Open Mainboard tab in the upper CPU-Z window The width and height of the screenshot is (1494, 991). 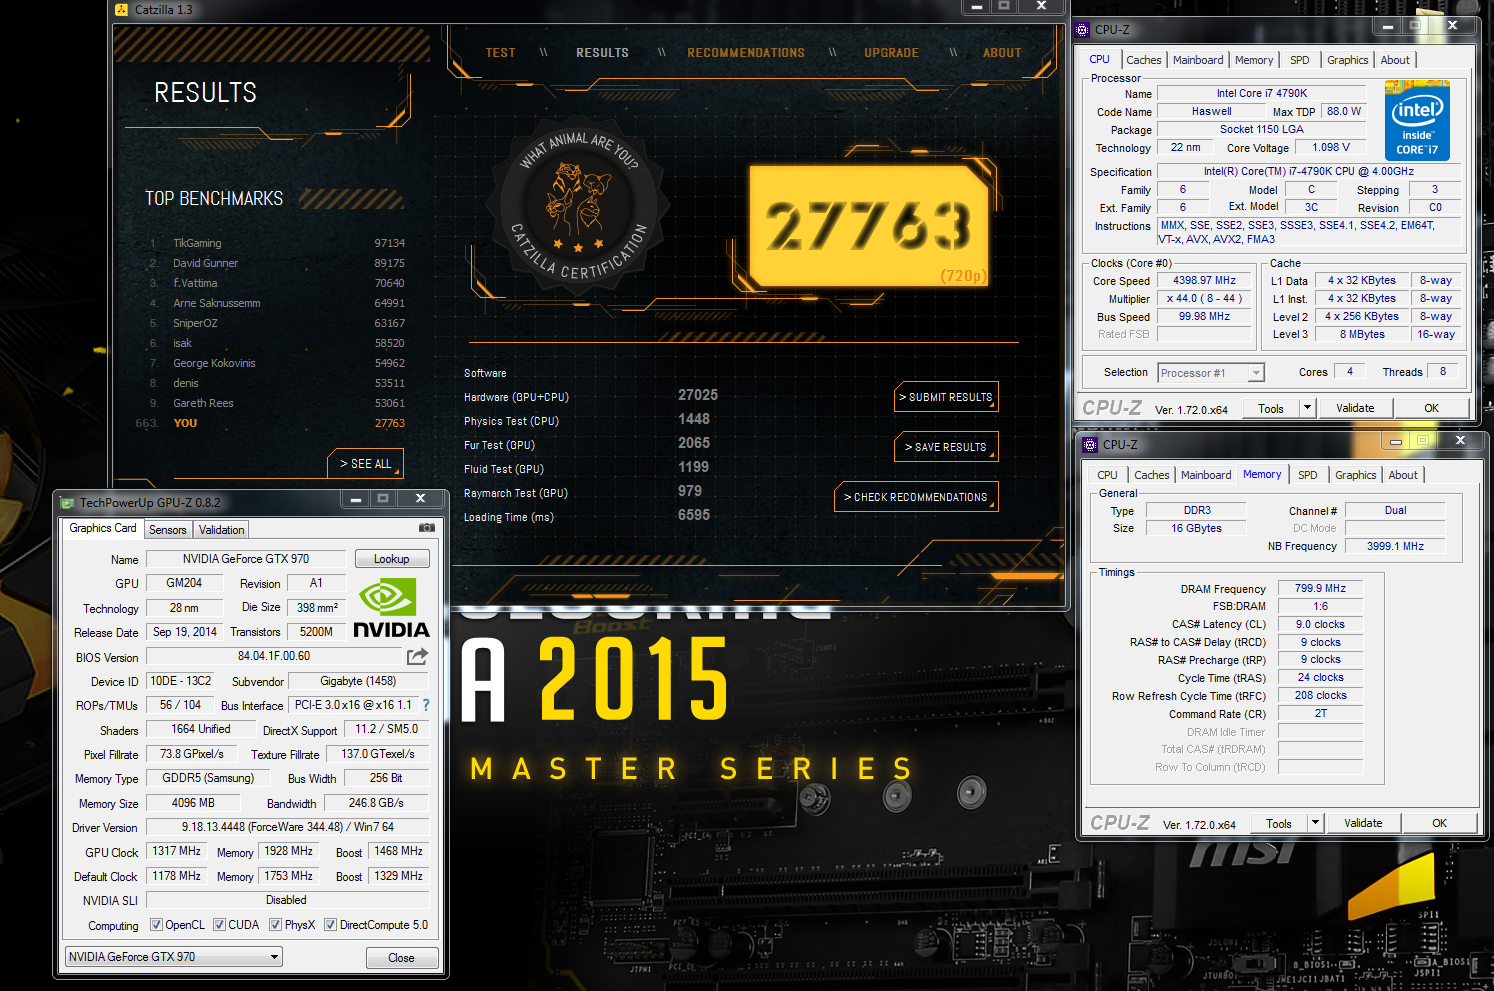pos(1197,60)
